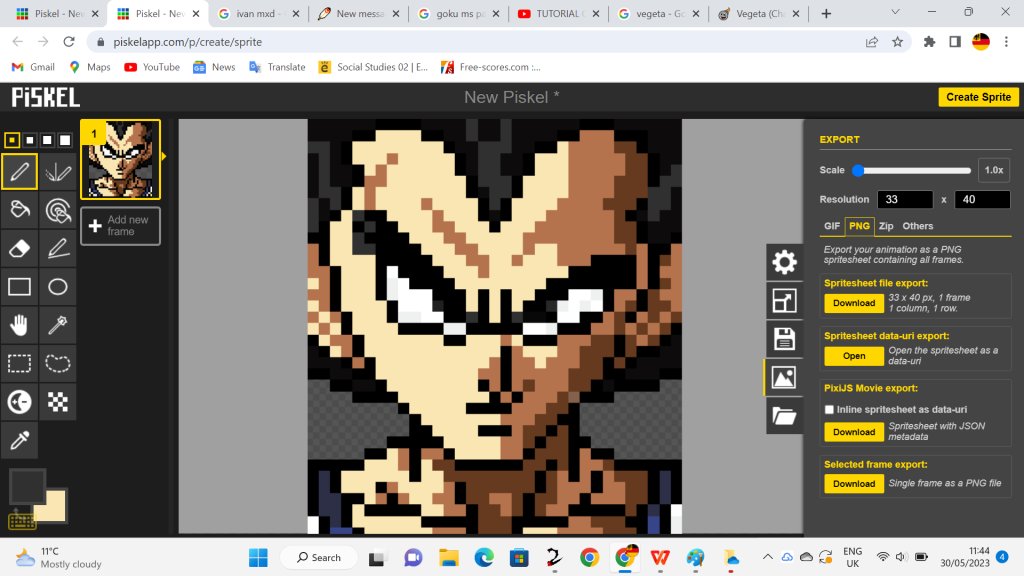Open the Save floppy disk panel
1024x576 pixels.
(784, 340)
